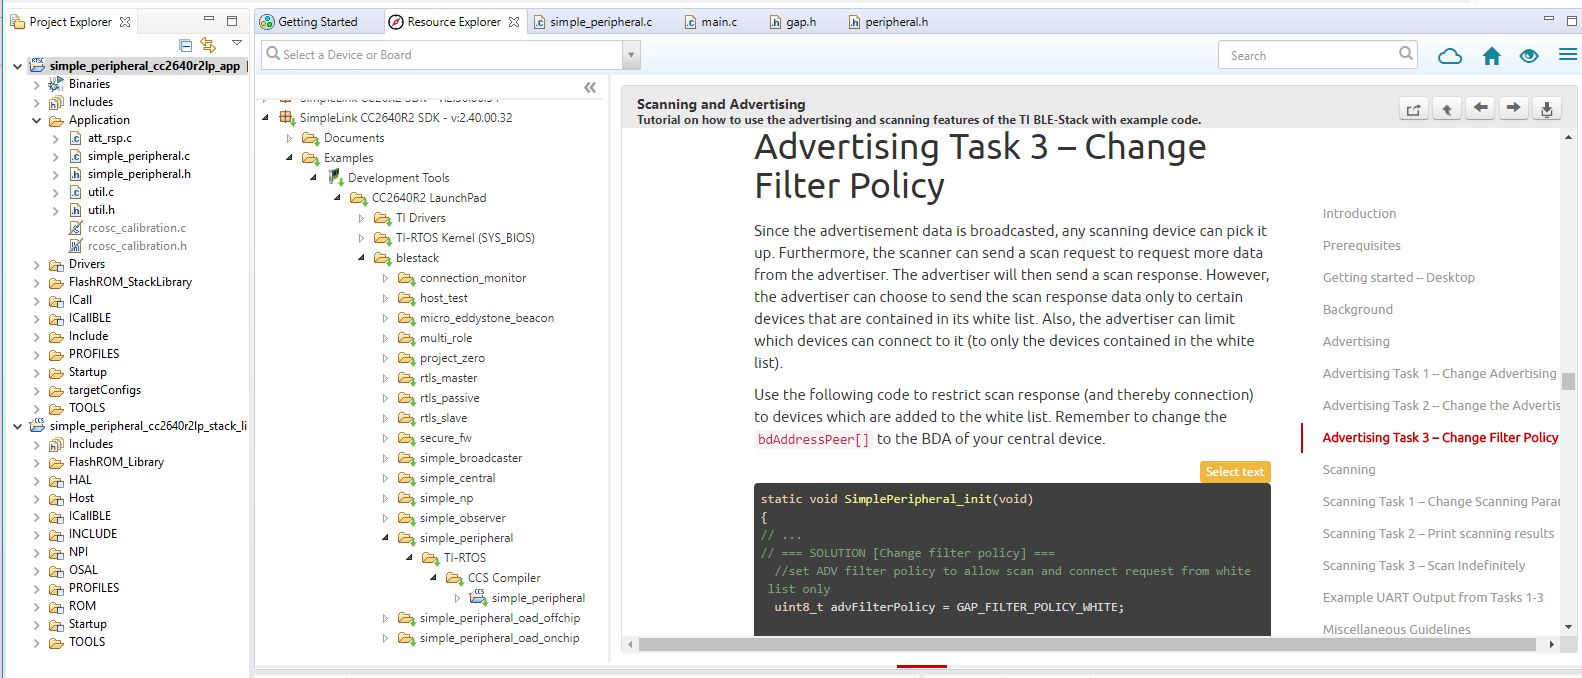Click the contents sidebar vertical scrollbar thumb
Screen dimensions: 1582x678
[x=1568, y=381]
